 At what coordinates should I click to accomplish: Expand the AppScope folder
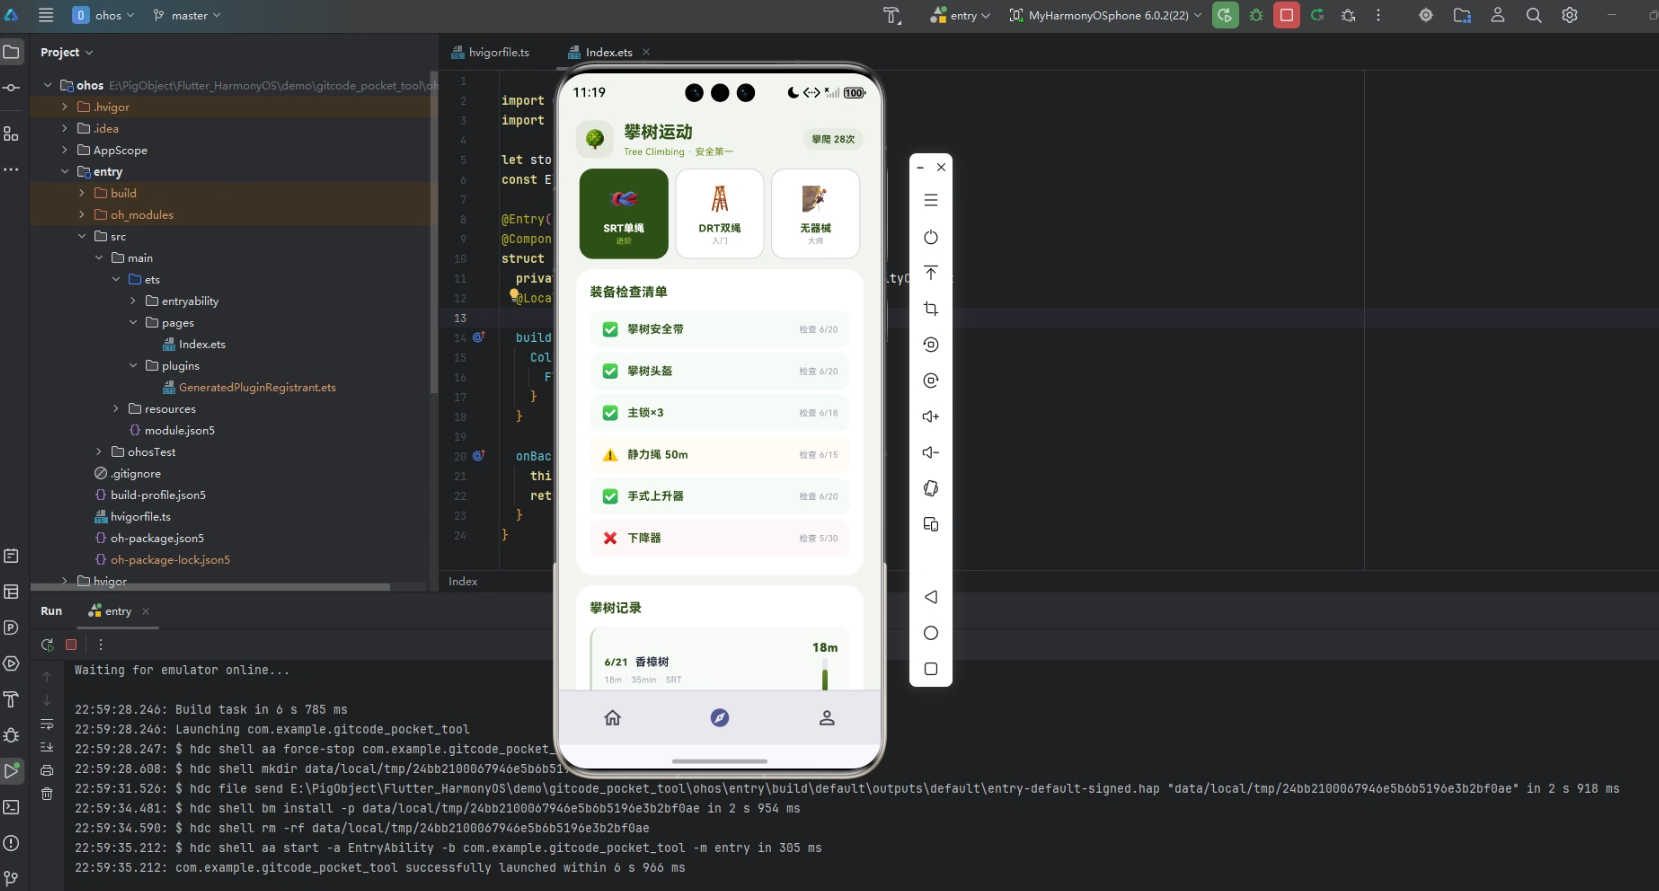coord(65,150)
